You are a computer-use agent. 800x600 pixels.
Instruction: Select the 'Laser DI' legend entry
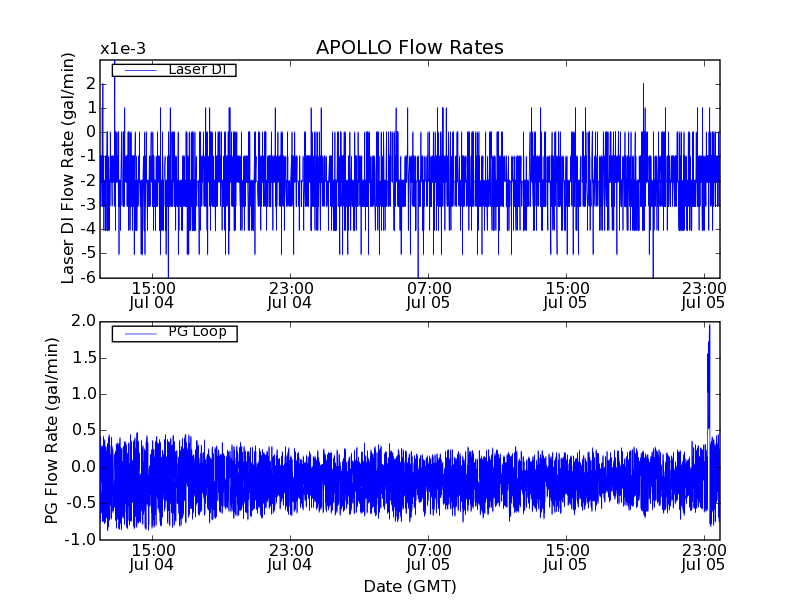tap(174, 69)
